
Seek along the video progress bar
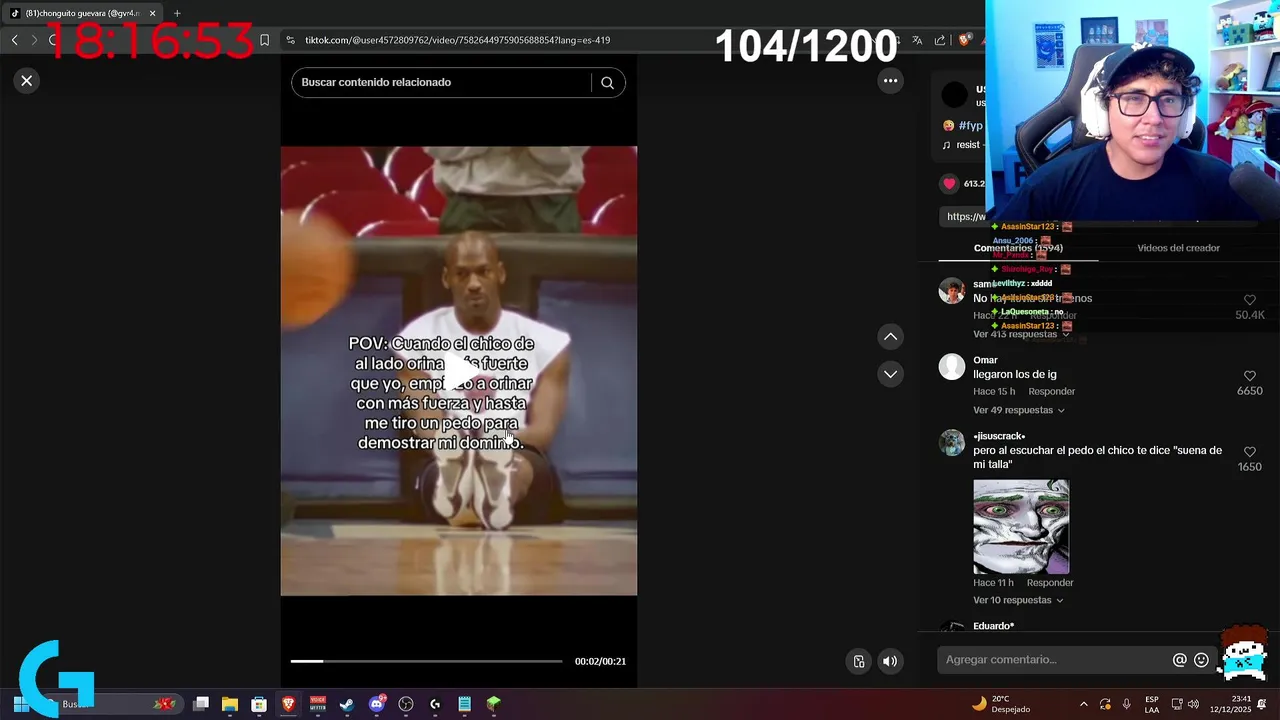point(426,661)
